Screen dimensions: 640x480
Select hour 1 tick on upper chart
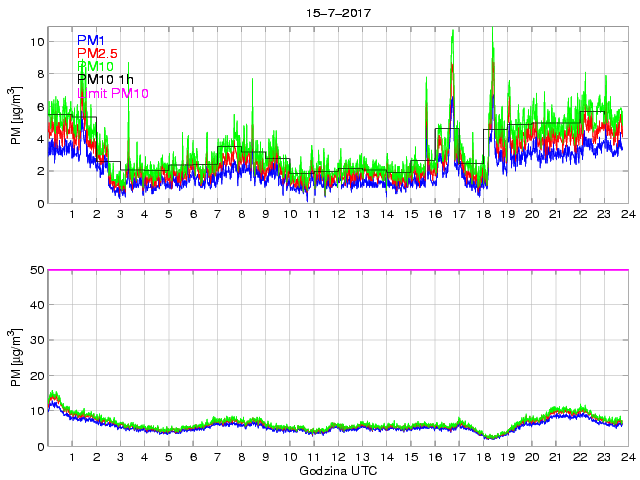click(x=72, y=215)
